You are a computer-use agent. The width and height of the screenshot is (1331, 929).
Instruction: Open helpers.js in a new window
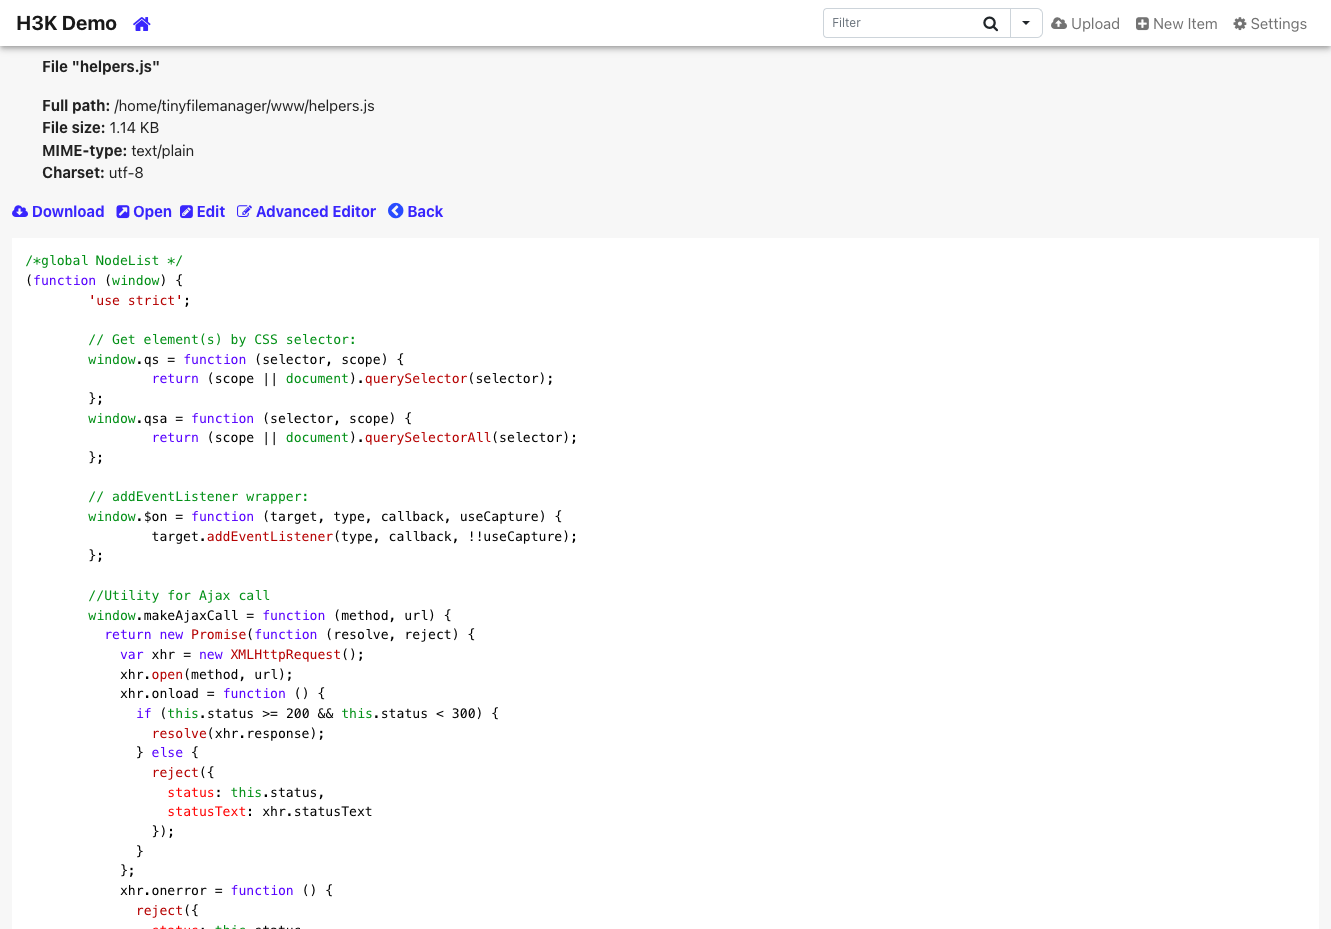click(144, 212)
